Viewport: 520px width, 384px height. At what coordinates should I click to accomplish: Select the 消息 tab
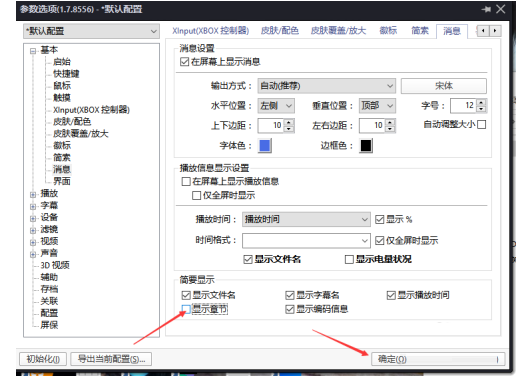point(452,31)
